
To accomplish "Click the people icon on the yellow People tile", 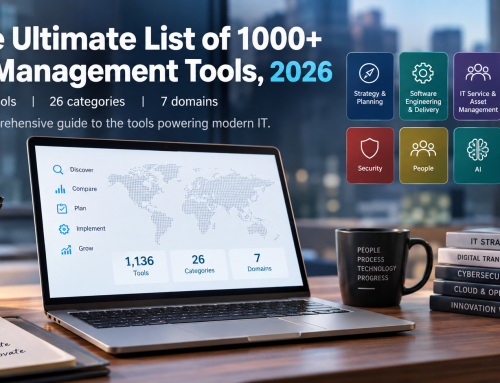I will point(423,149).
